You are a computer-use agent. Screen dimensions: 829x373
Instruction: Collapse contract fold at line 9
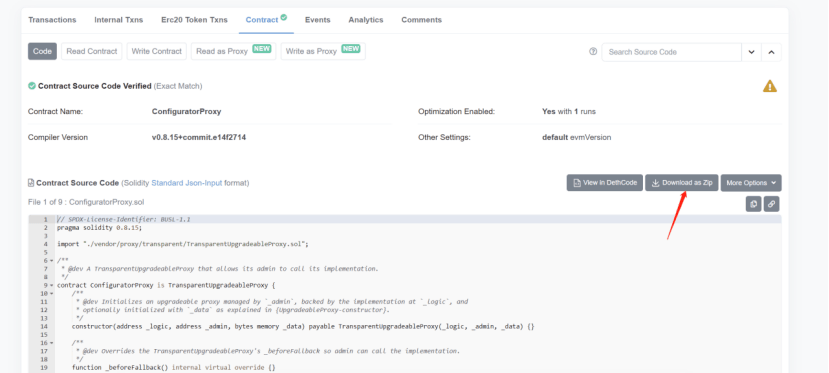(51, 285)
